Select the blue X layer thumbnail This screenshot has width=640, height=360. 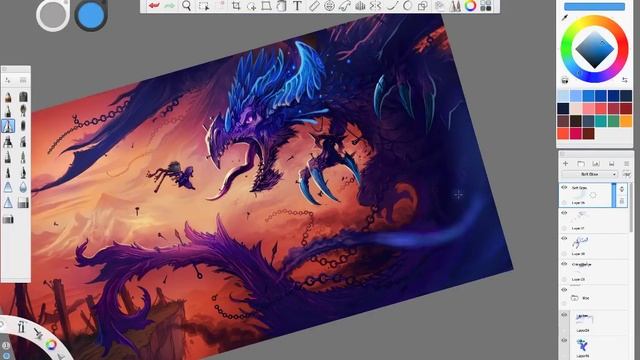click(582, 345)
